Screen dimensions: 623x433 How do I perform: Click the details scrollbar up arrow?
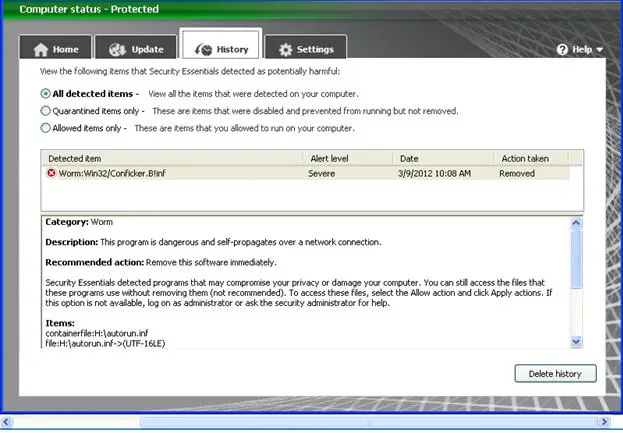(576, 223)
